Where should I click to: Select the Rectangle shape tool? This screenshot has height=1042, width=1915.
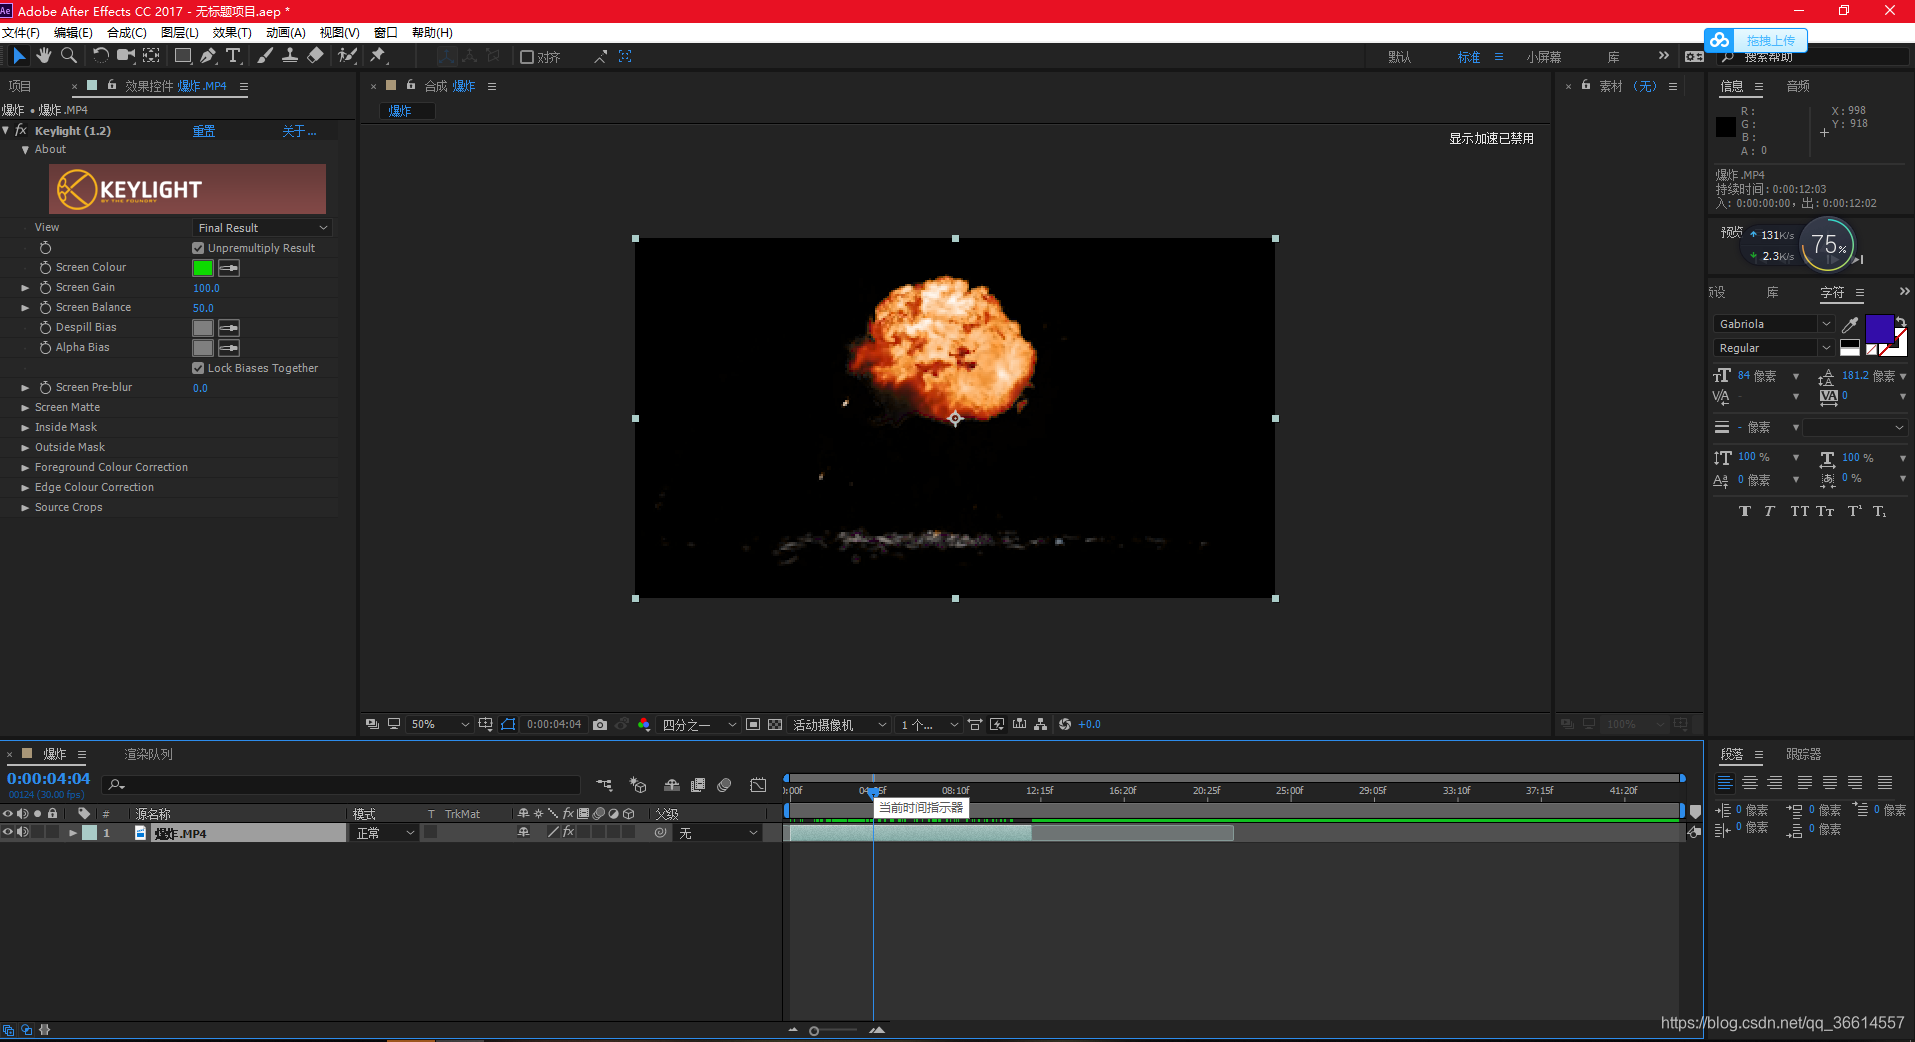(183, 56)
